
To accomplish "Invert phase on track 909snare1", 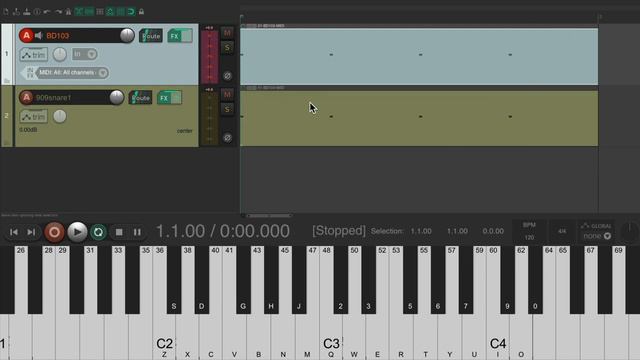I will (x=227, y=138).
